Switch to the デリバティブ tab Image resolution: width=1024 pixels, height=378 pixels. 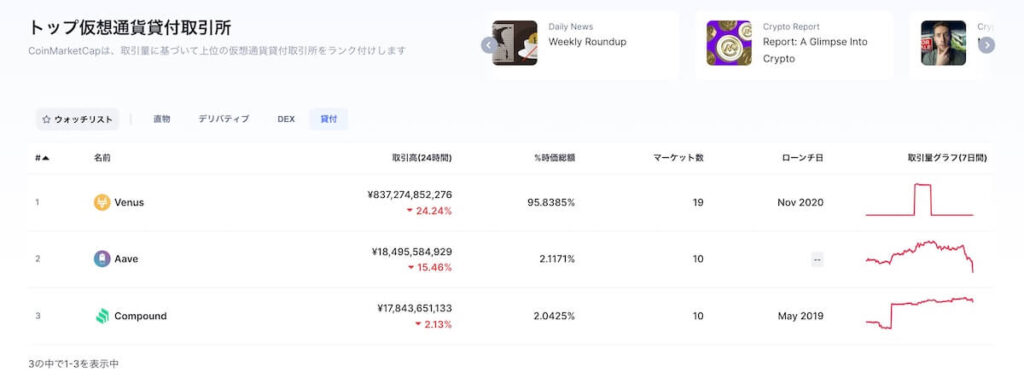click(223, 119)
